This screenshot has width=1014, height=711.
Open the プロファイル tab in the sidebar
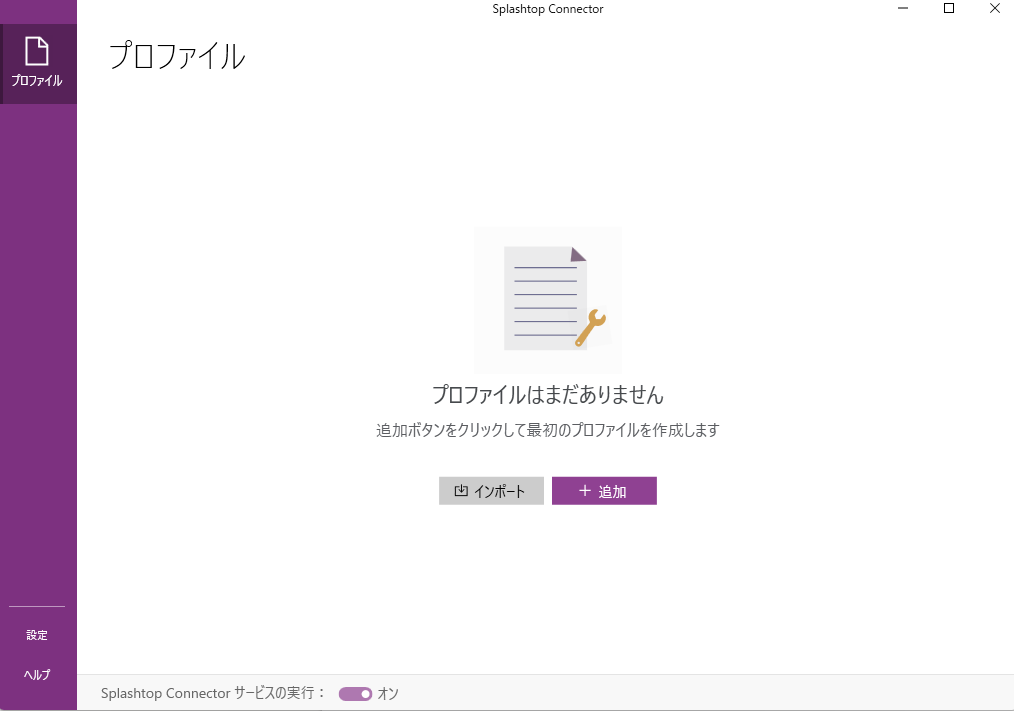tap(38, 63)
